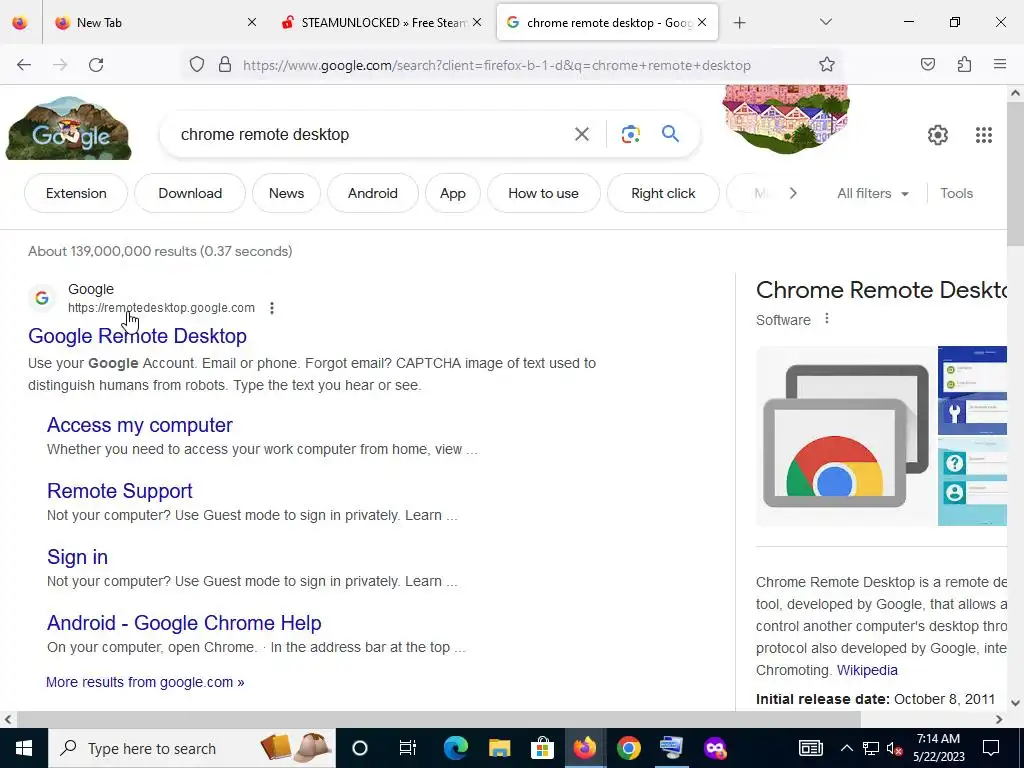This screenshot has height=768, width=1024.
Task: Launch Microsoft Edge from the taskbar
Action: 456,748
